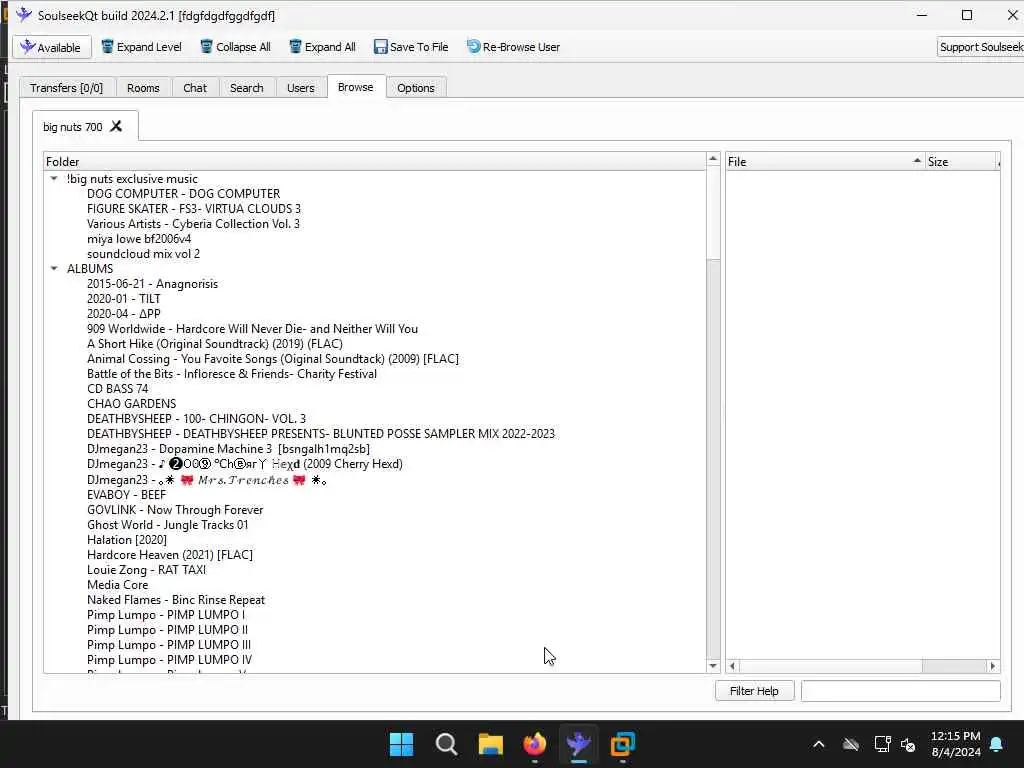Screen dimensions: 1024x768
Task: Select EVABOY - BEEF folder
Action: (x=127, y=495)
